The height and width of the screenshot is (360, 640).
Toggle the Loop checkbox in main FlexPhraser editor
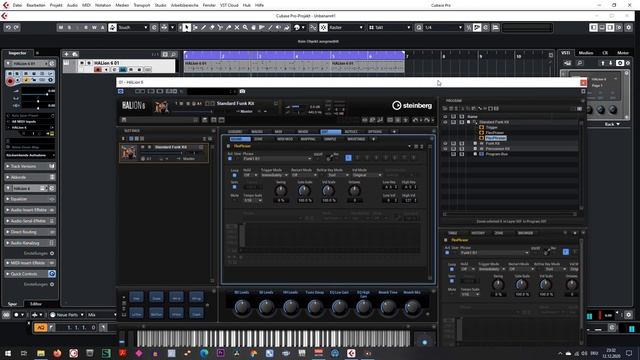[x=234, y=175]
